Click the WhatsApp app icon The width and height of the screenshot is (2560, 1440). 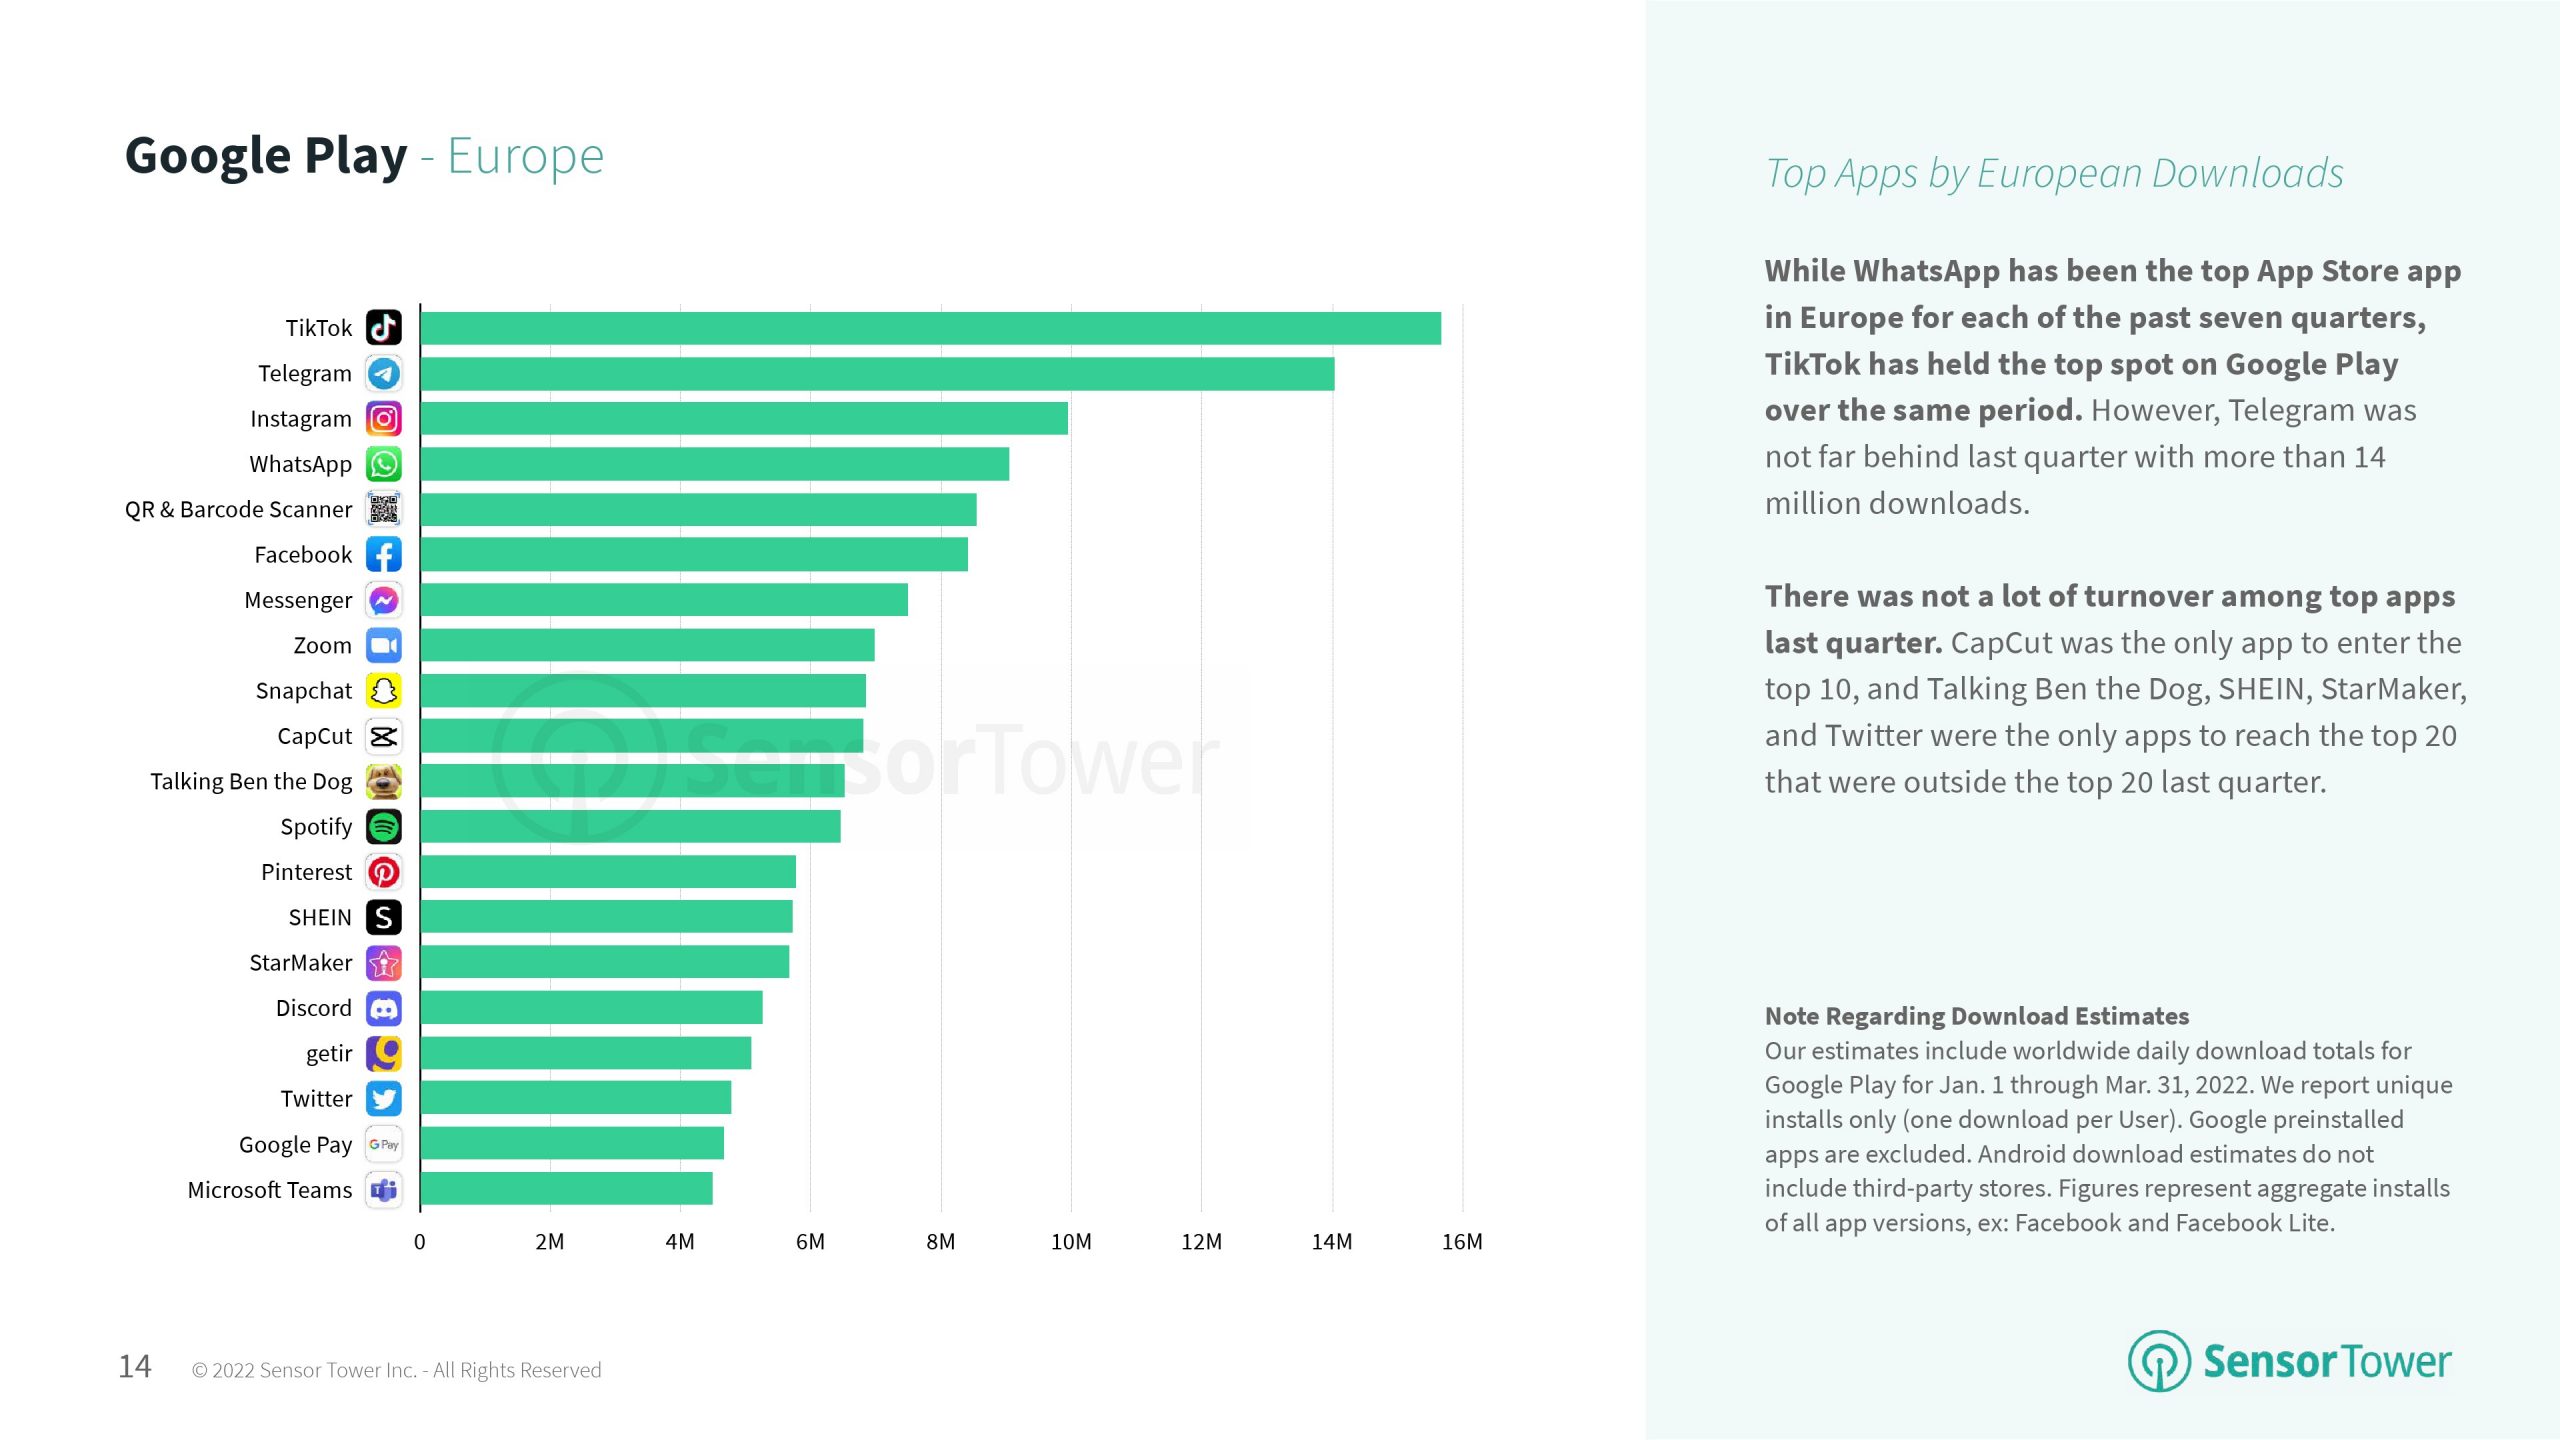[x=384, y=464]
